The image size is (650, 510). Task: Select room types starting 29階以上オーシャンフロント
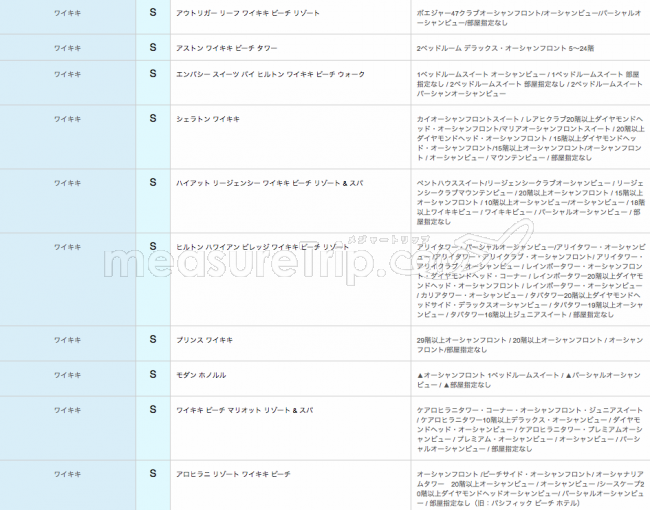click(529, 345)
